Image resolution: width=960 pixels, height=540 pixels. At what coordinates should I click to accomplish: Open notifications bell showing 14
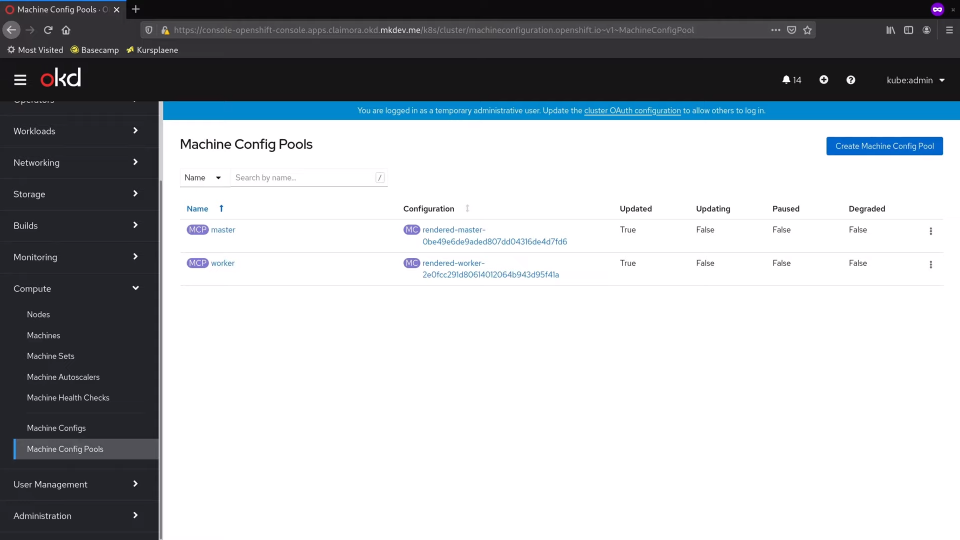791,80
